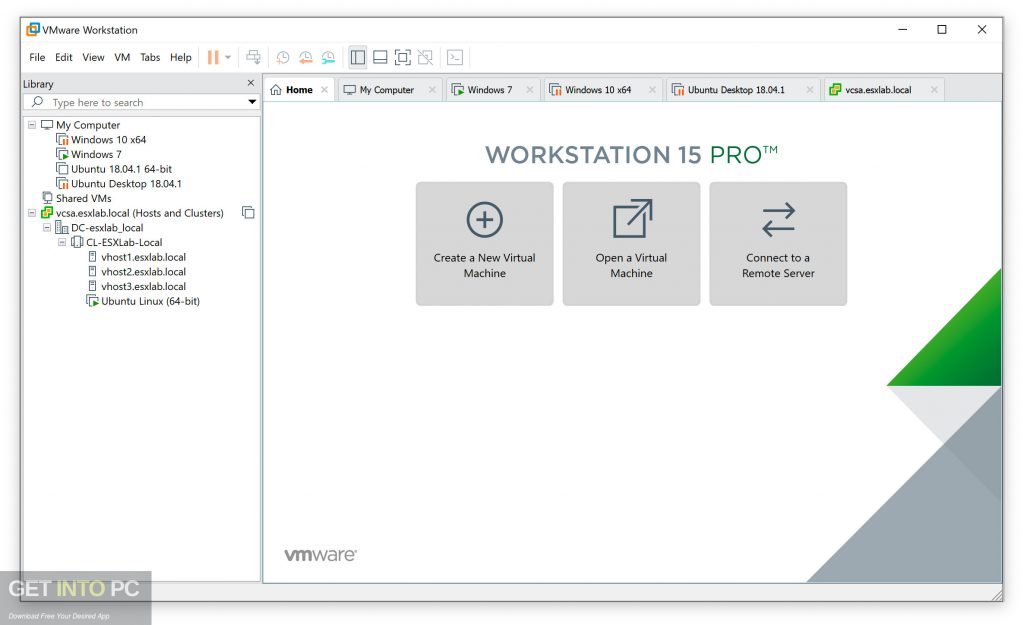The width and height of the screenshot is (1024, 625).
Task: Click the DC-esxlab_local datacenter icon
Action: 62,227
